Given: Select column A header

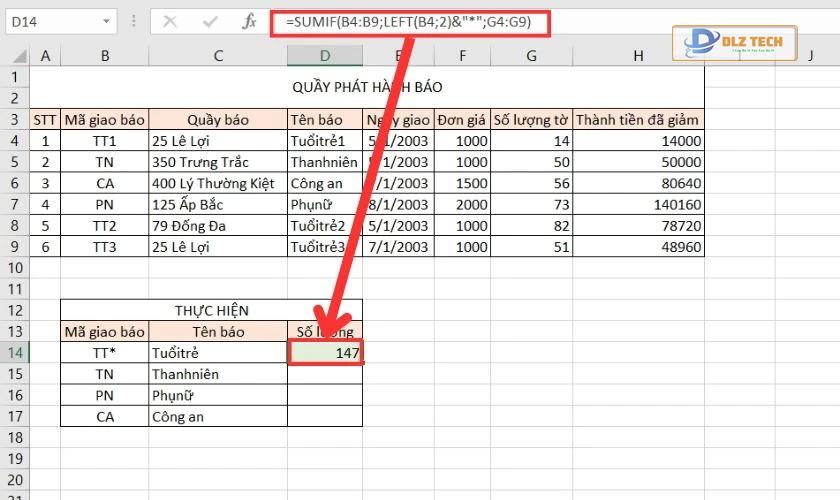Looking at the screenshot, I should (x=45, y=56).
